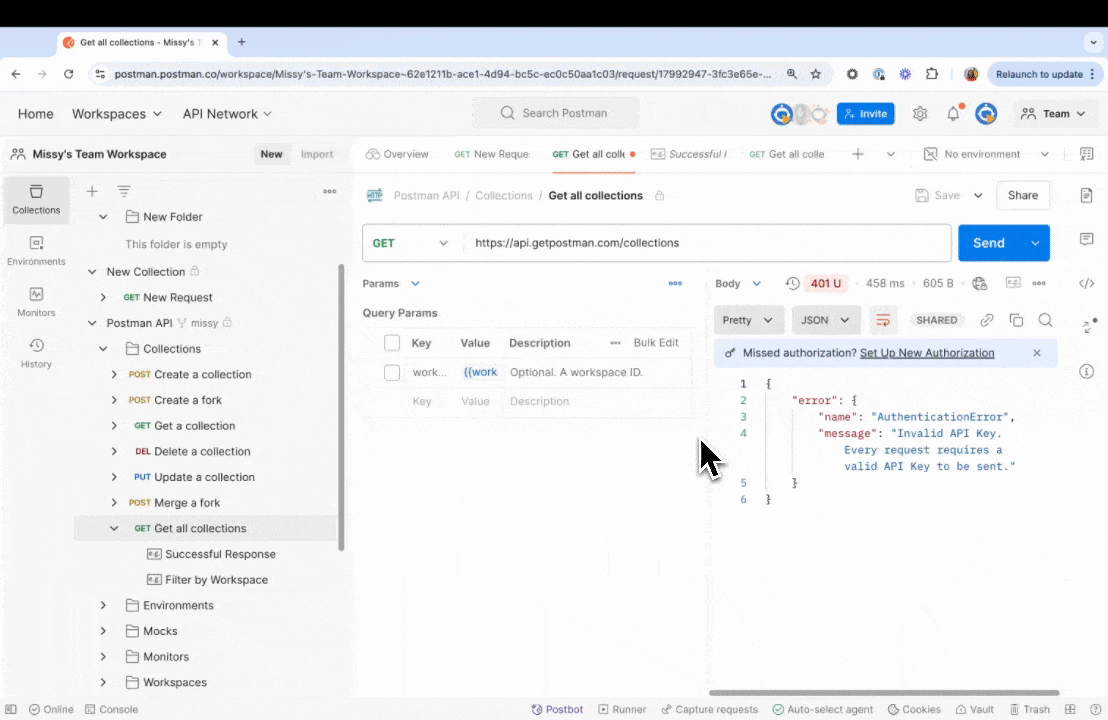
Task: Click the response horizontal scrollbar
Action: pos(884,692)
